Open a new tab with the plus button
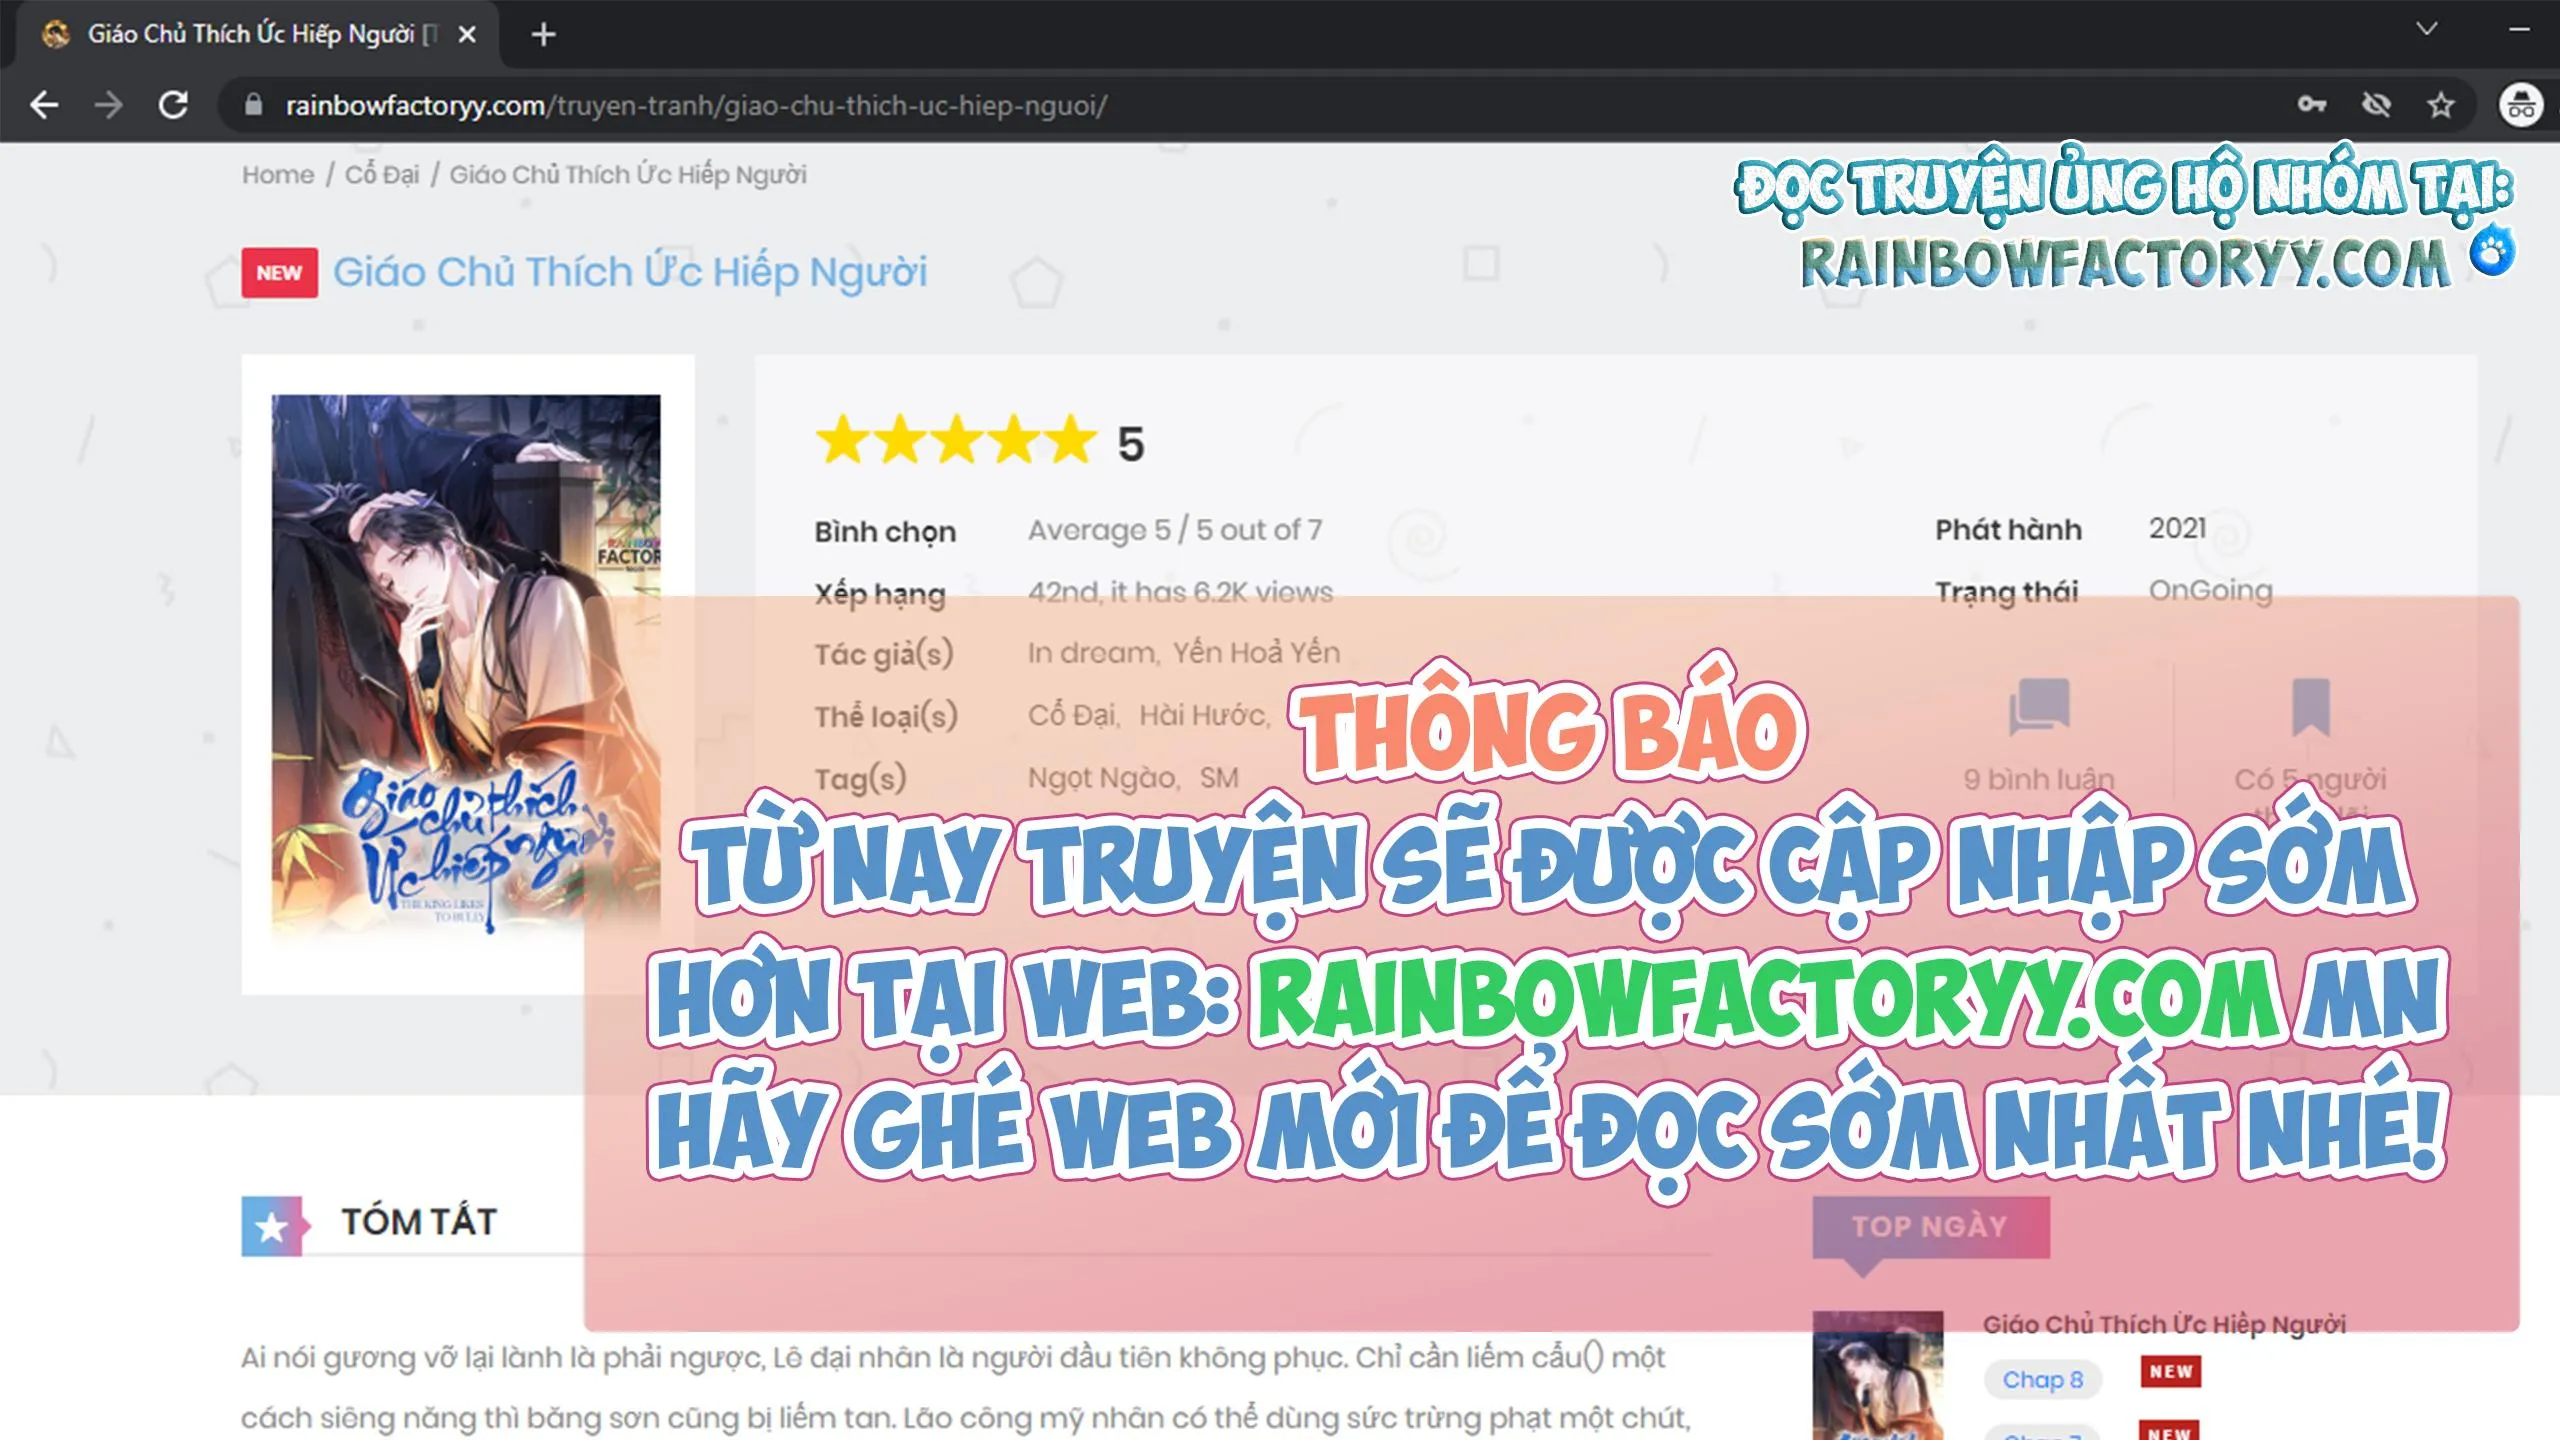 pos(542,33)
